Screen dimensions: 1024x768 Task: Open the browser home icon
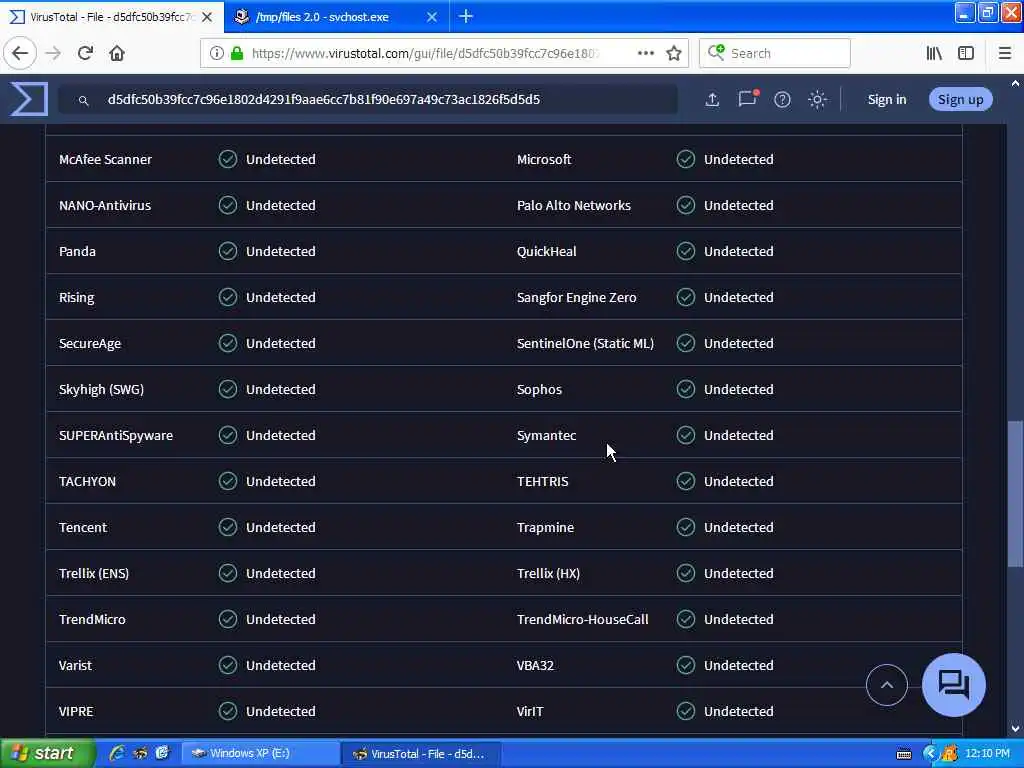[117, 54]
